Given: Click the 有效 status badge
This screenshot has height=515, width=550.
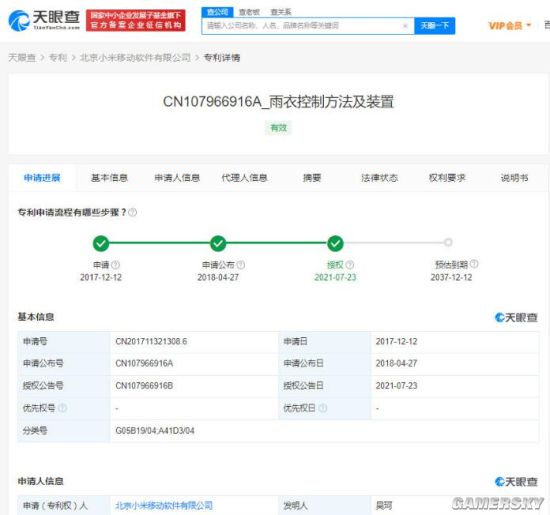Looking at the screenshot, I should (x=279, y=128).
